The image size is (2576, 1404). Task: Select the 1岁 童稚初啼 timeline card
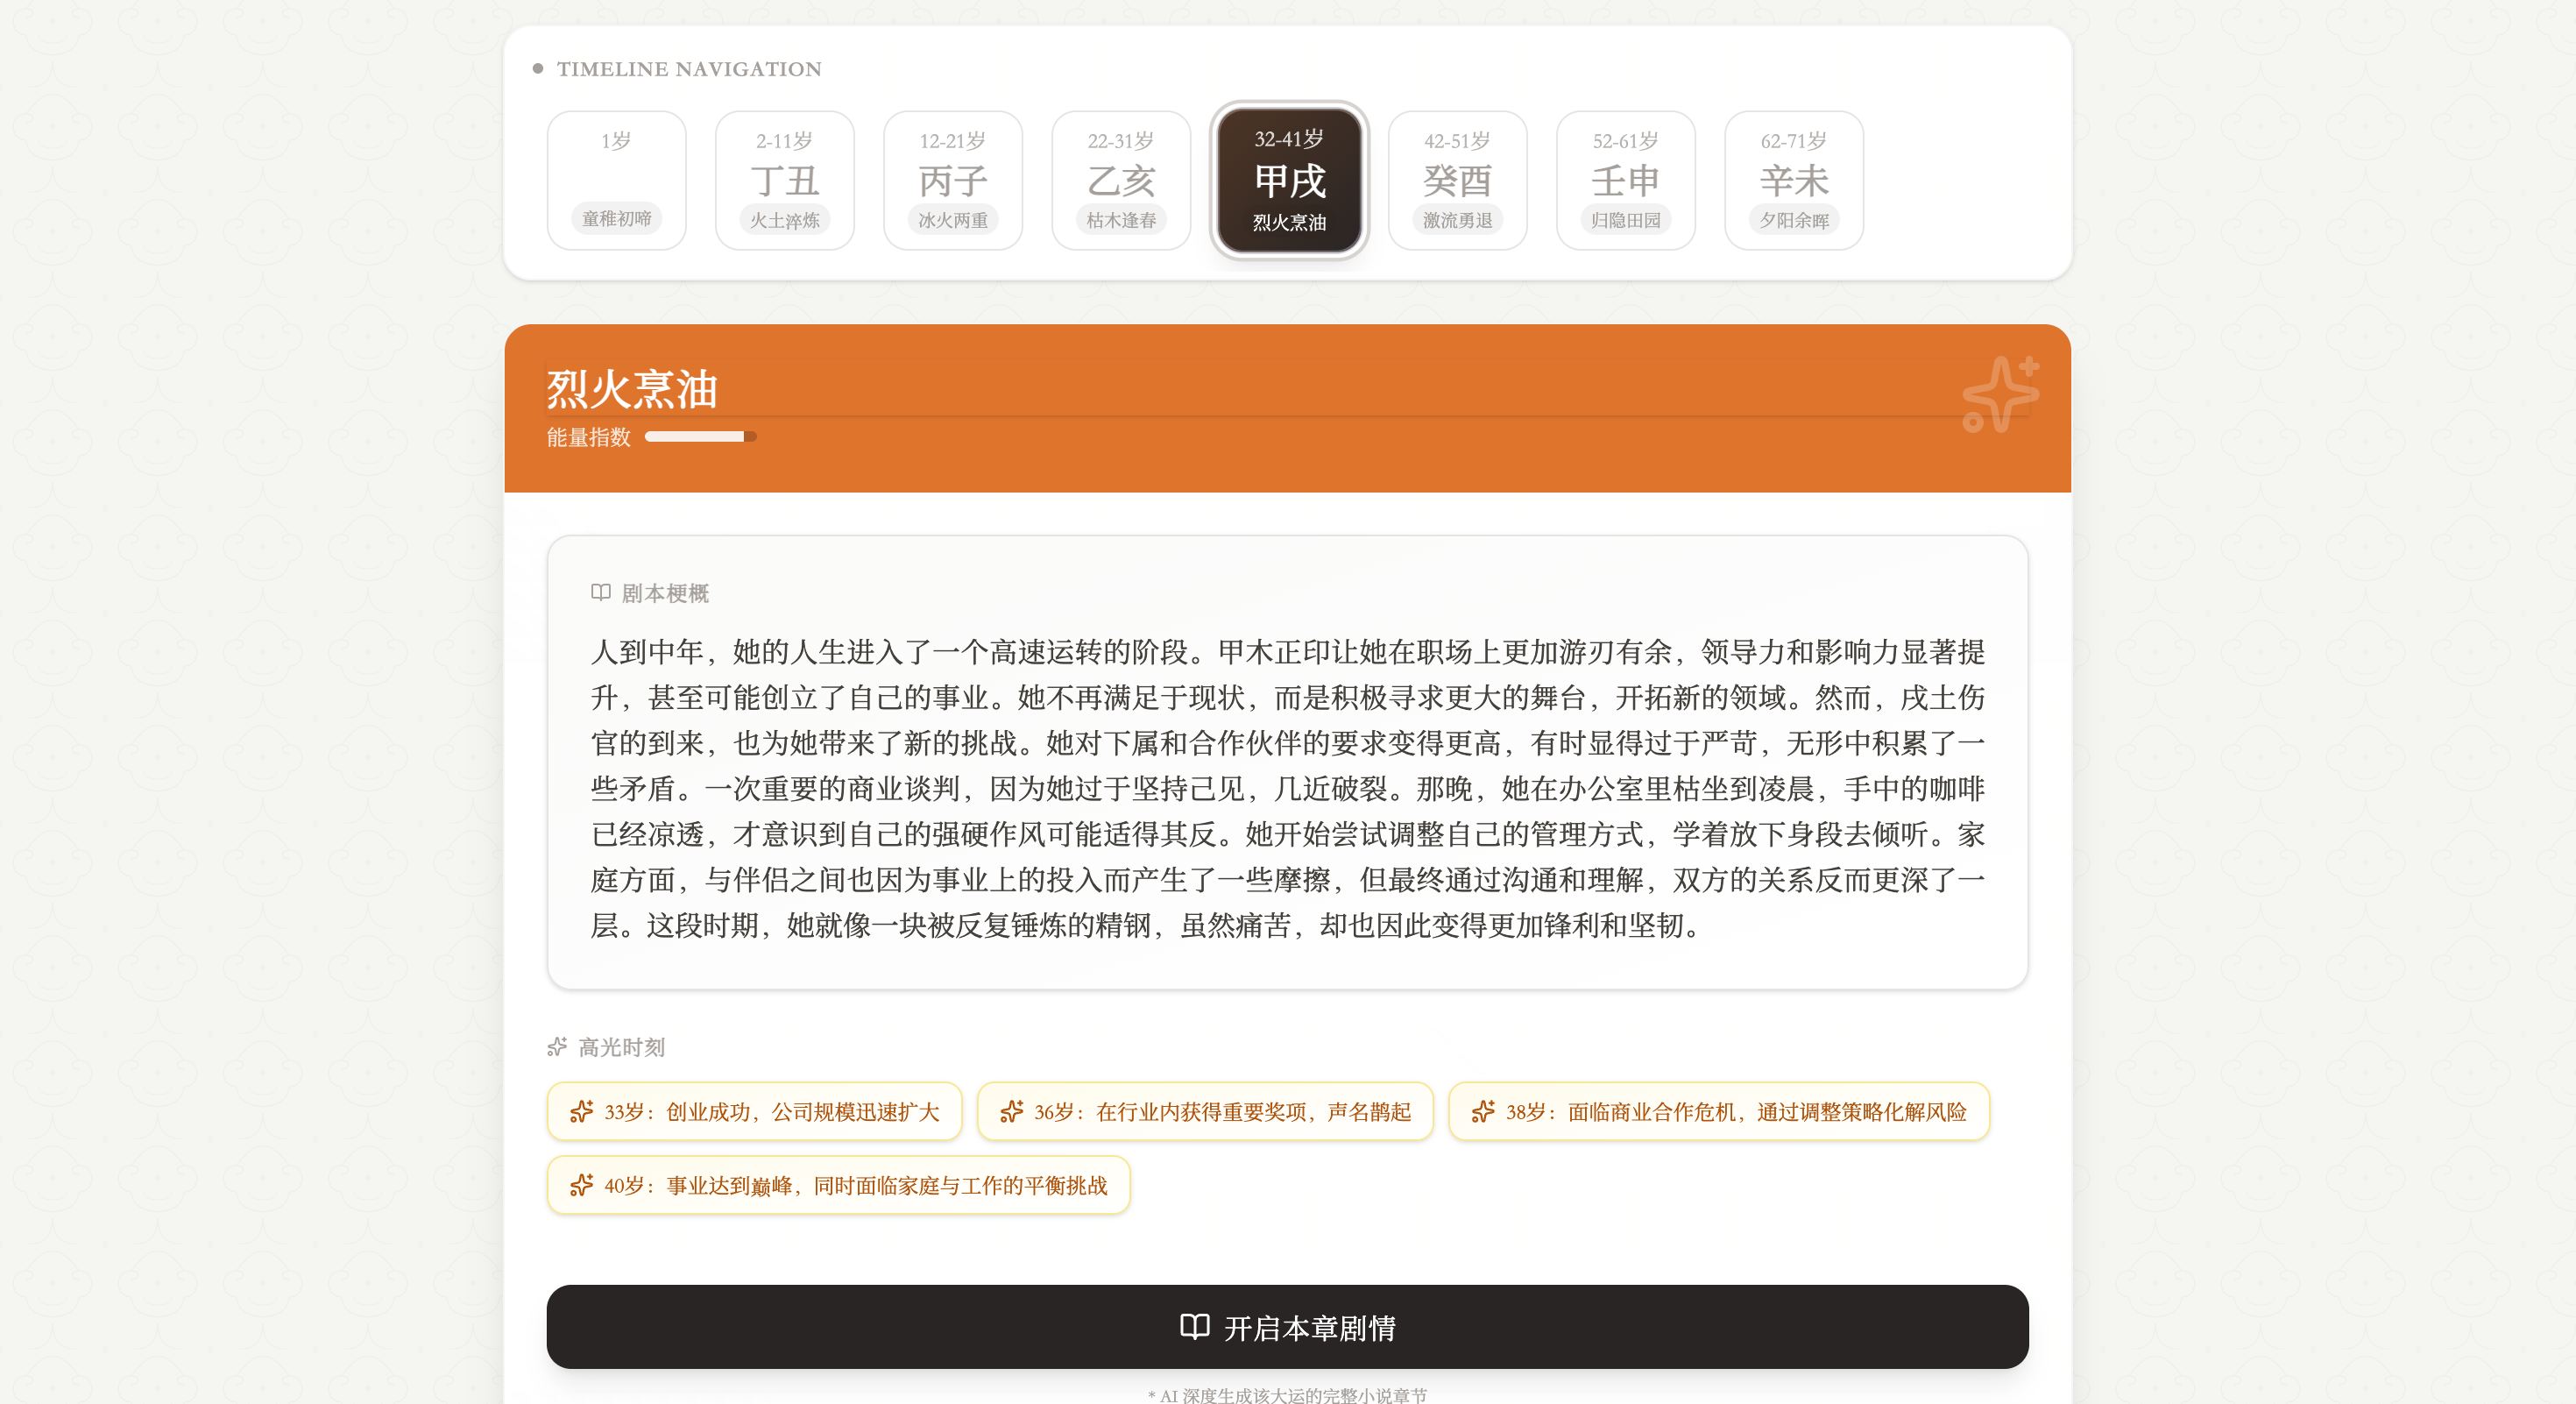click(616, 180)
